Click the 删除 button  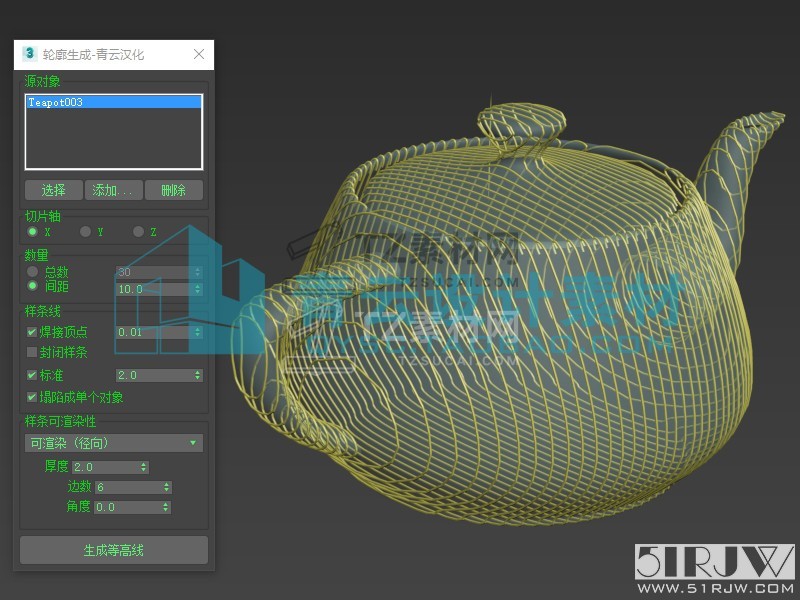coord(173,190)
